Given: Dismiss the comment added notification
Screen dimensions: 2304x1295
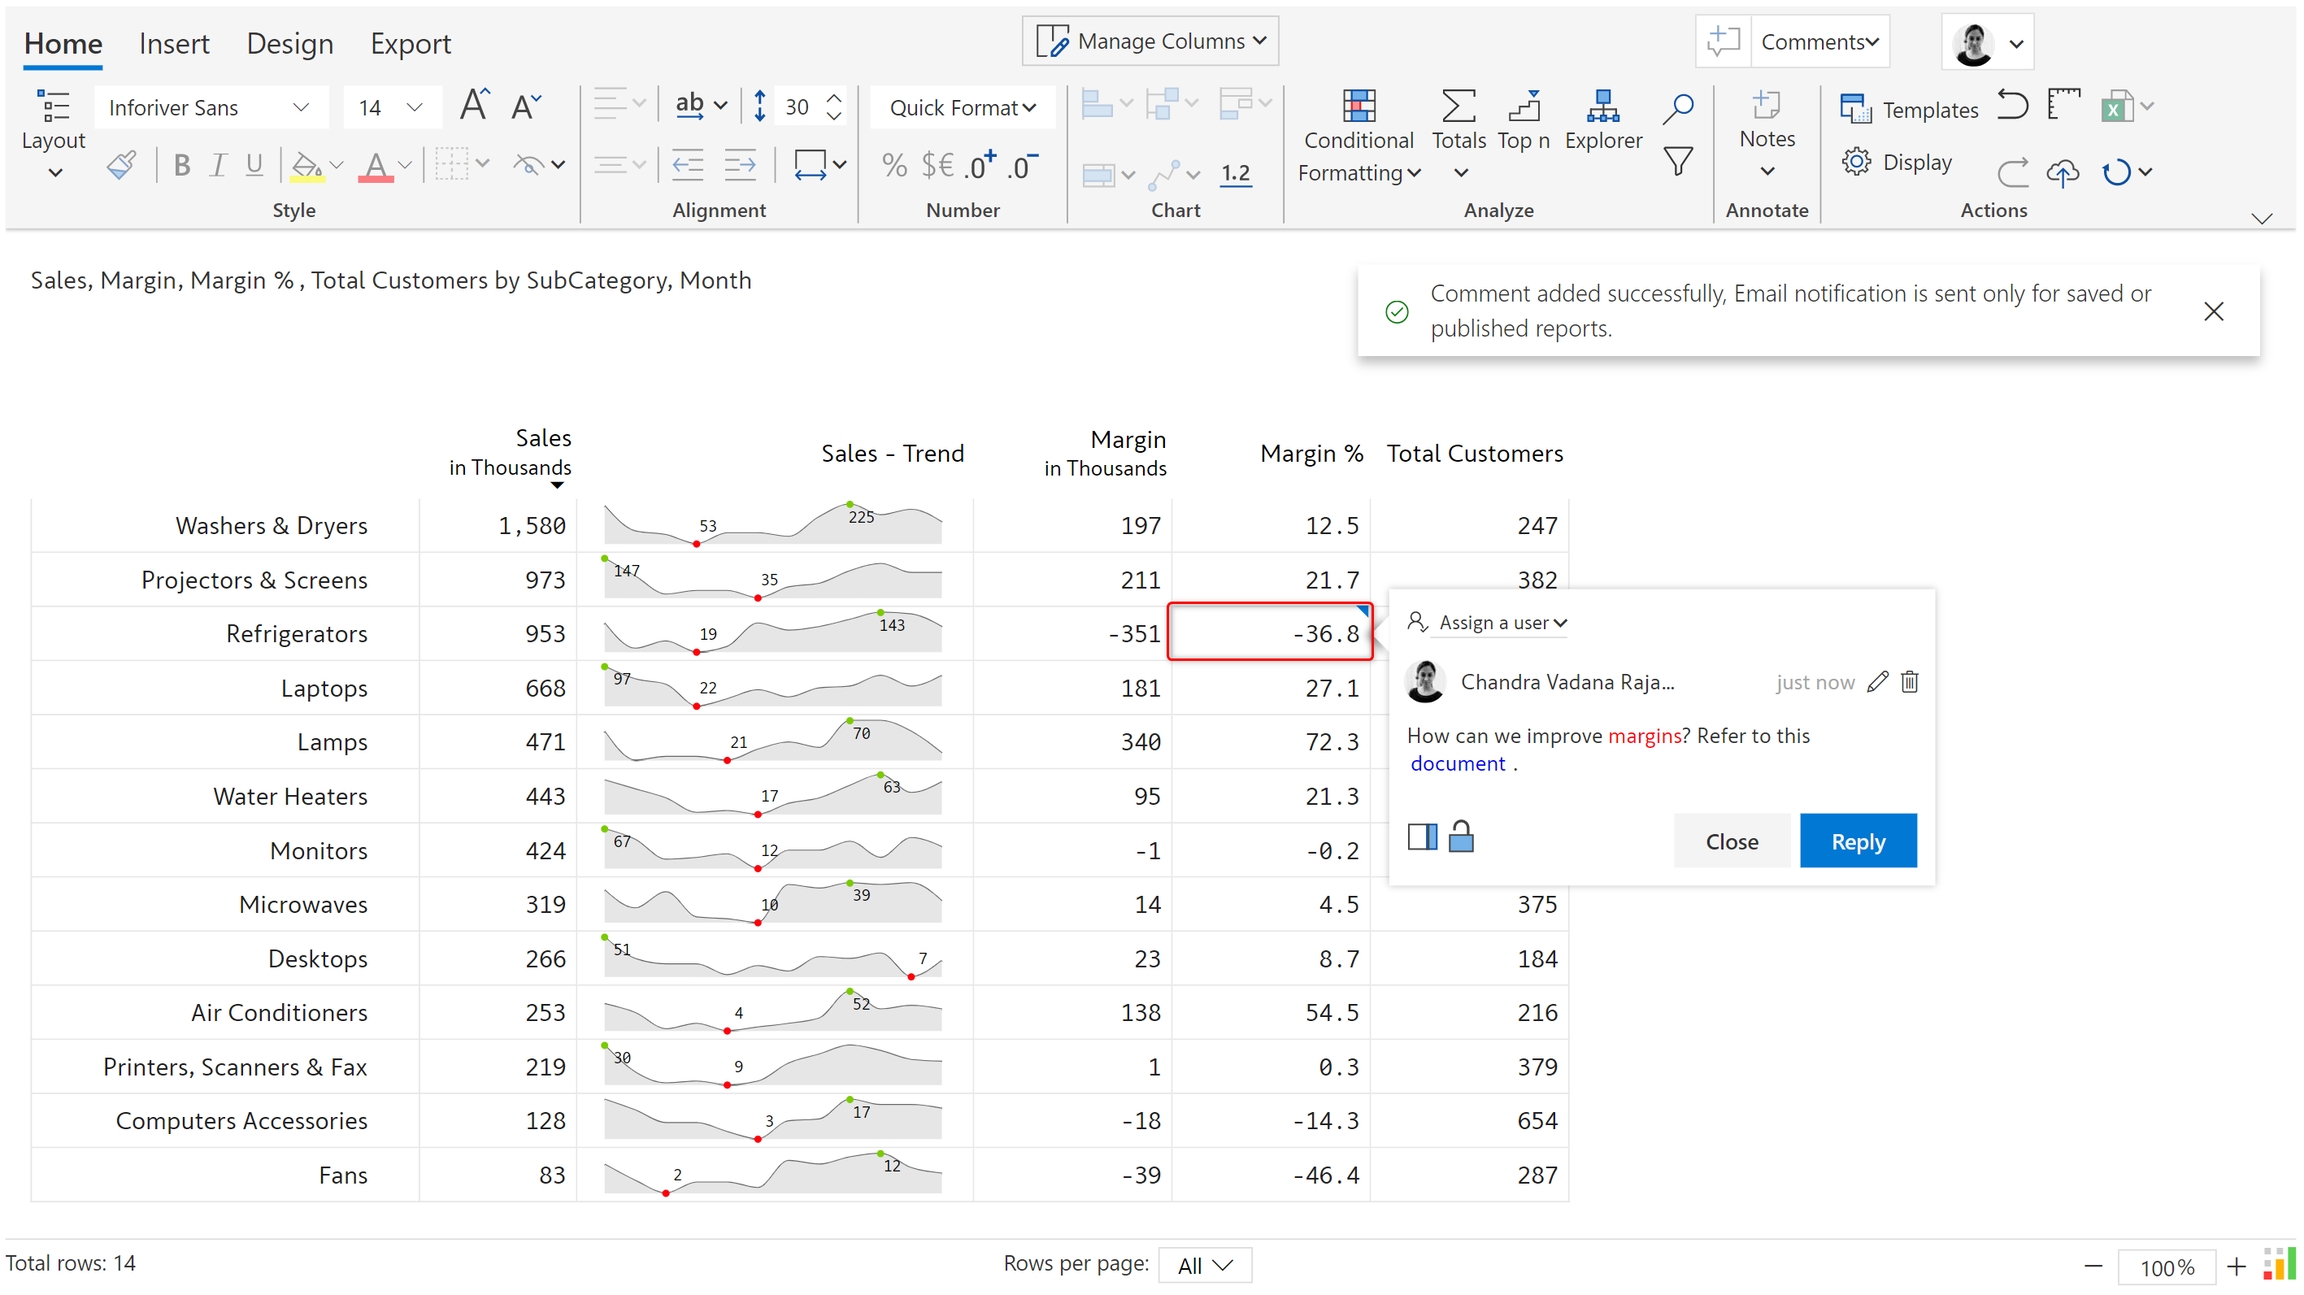Looking at the screenshot, I should point(2213,312).
